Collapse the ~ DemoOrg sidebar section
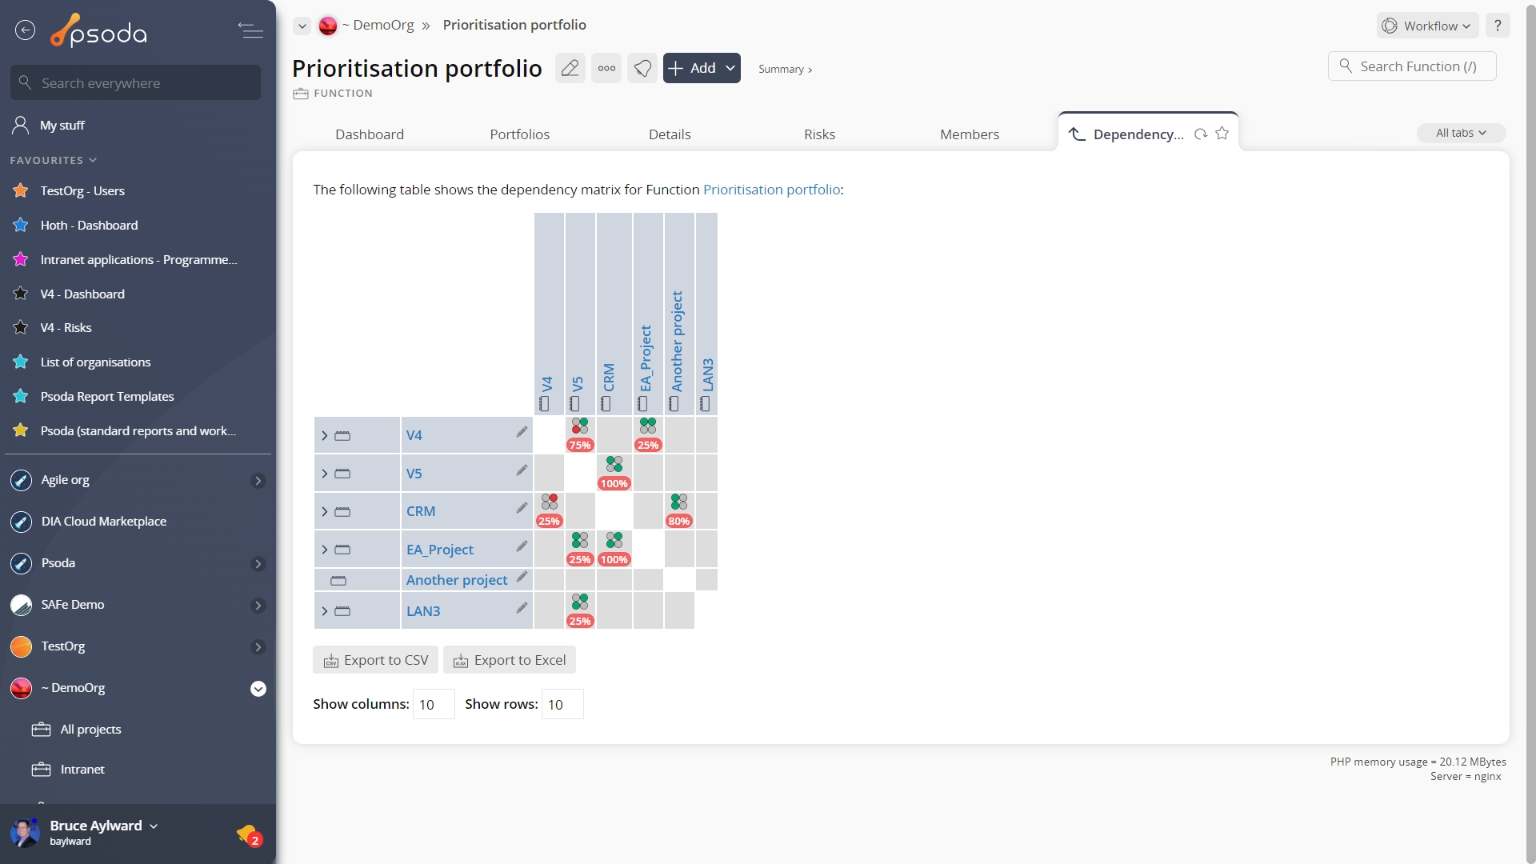The width and height of the screenshot is (1536, 864). (x=258, y=688)
